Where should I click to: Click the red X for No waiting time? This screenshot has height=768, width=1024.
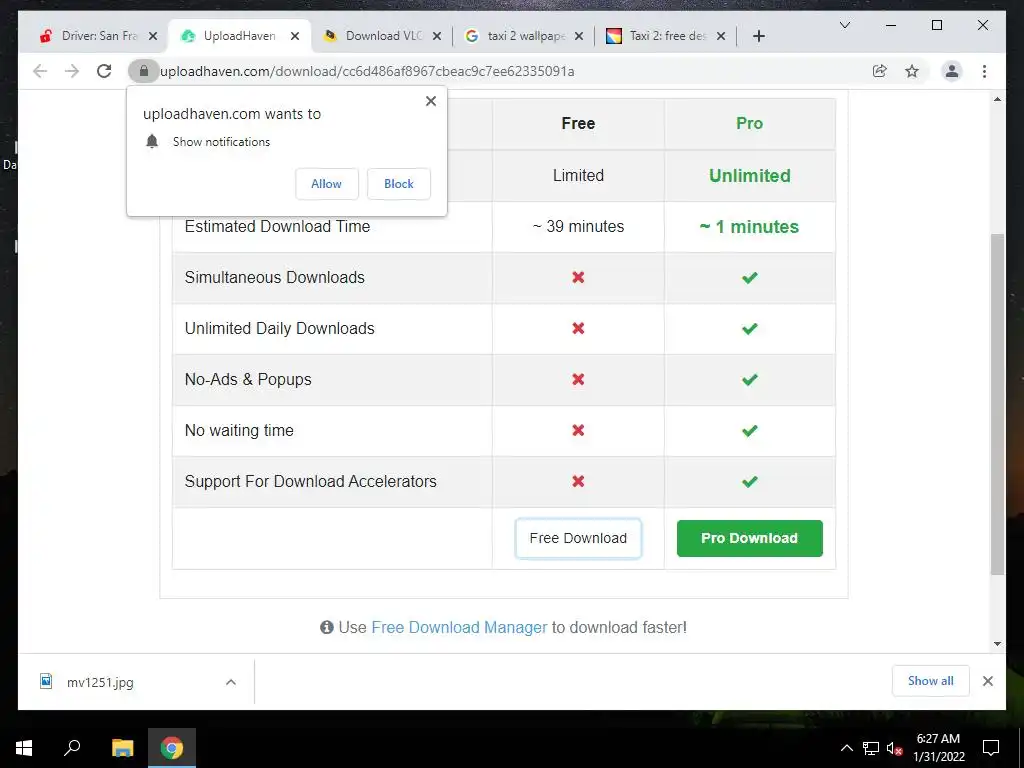click(578, 430)
